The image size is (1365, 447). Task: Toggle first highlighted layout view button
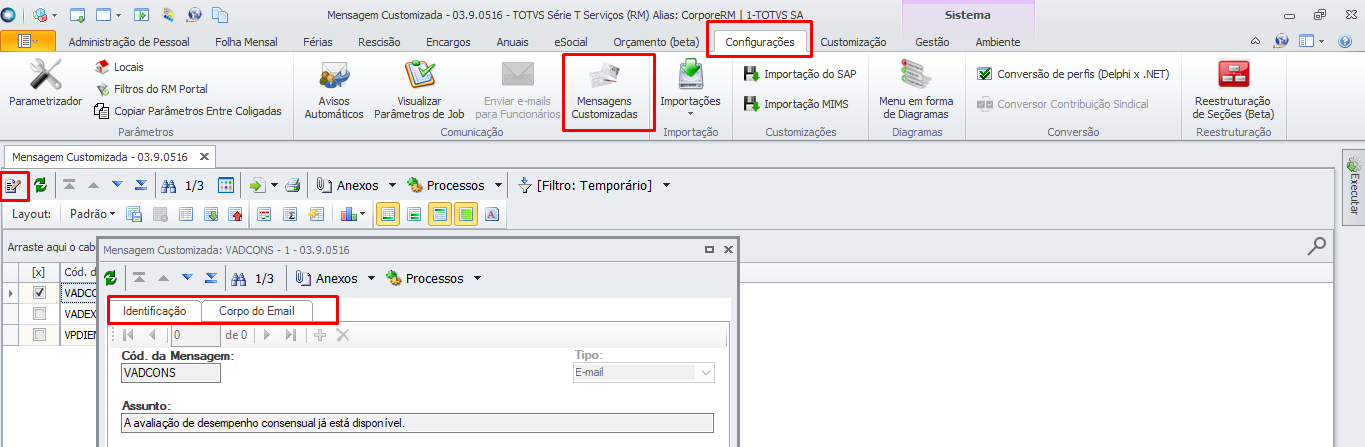point(388,214)
